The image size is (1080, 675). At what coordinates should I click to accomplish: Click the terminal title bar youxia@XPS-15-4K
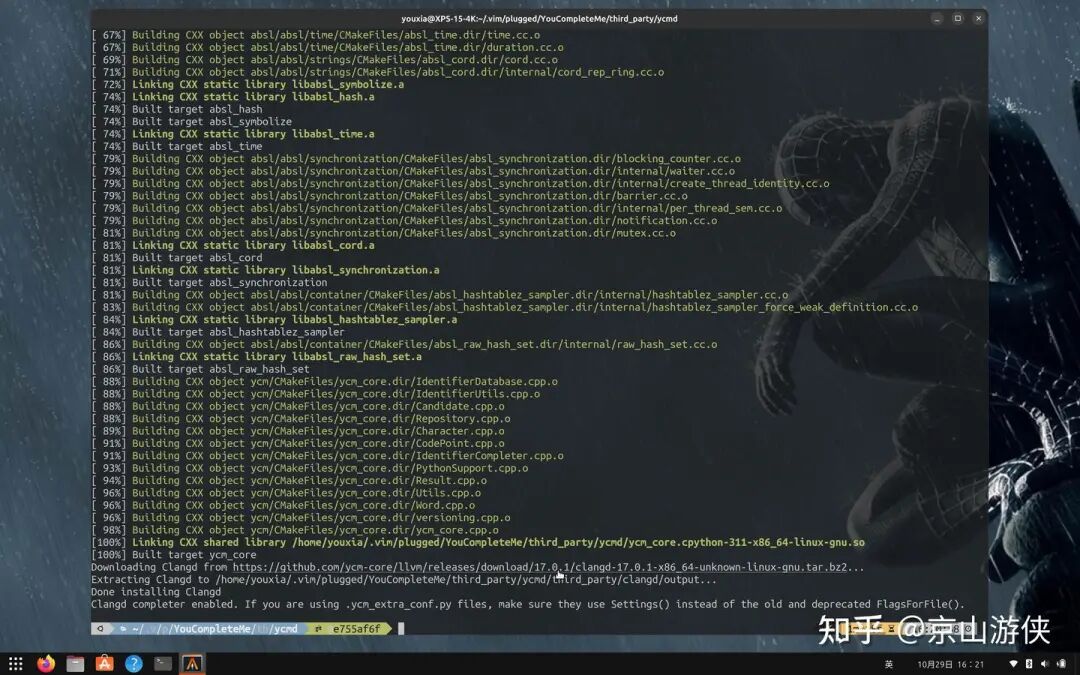tap(539, 19)
